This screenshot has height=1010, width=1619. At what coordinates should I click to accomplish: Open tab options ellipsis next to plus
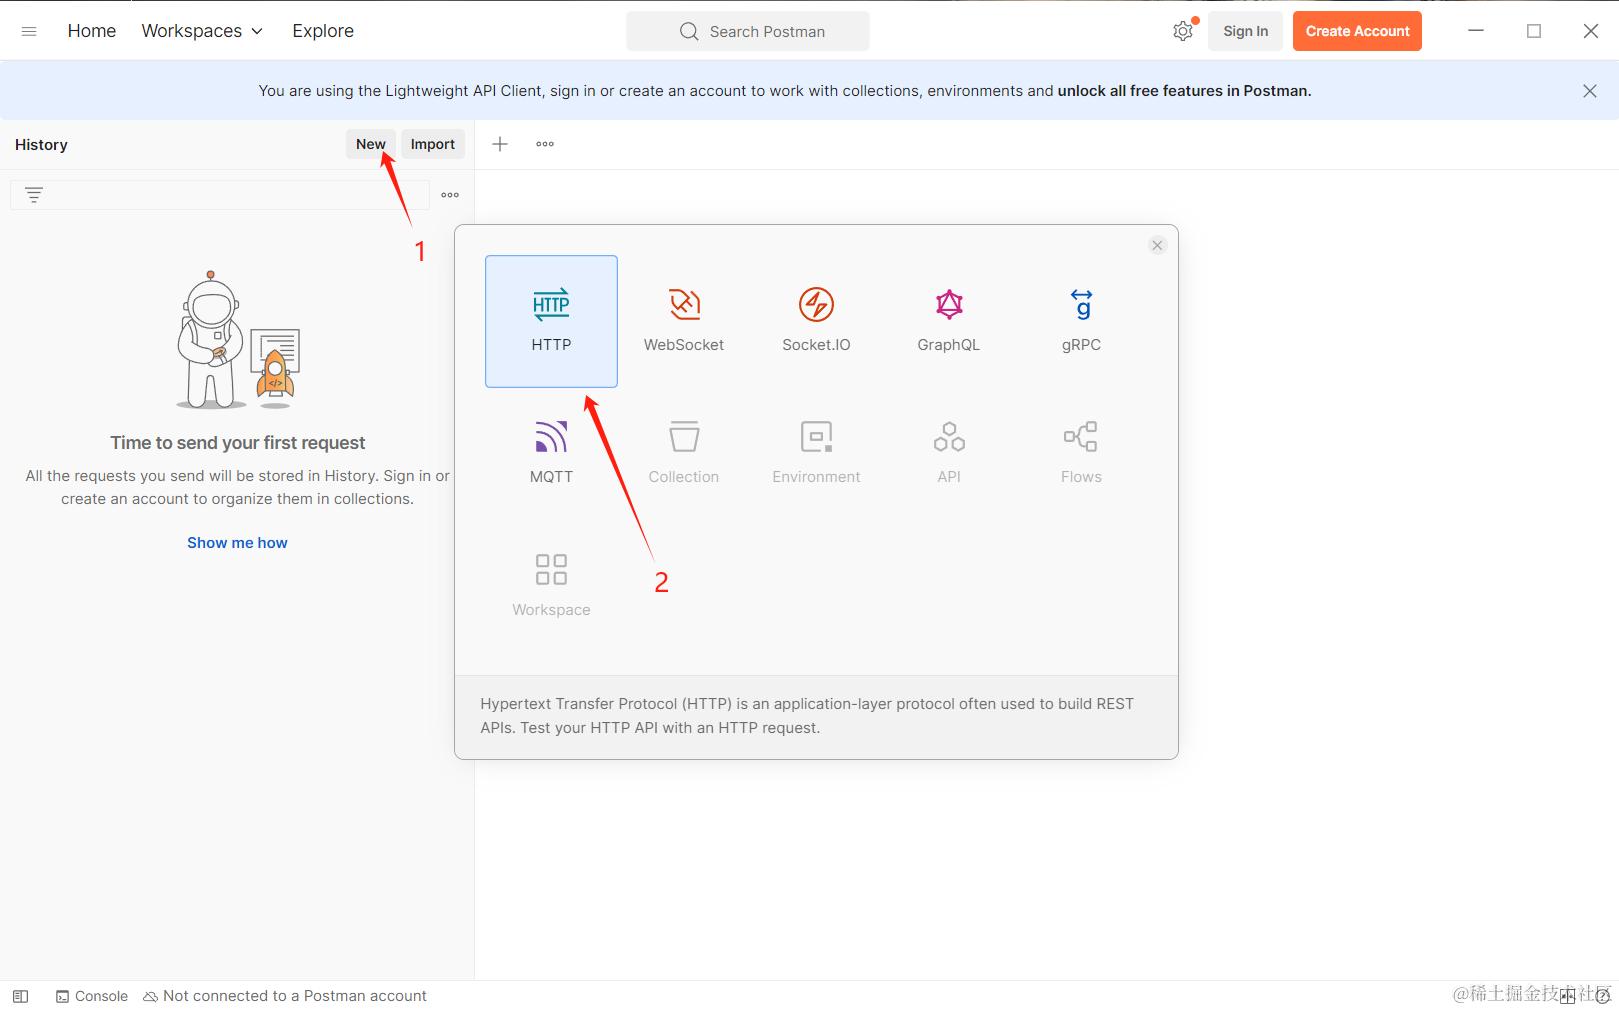(x=545, y=144)
